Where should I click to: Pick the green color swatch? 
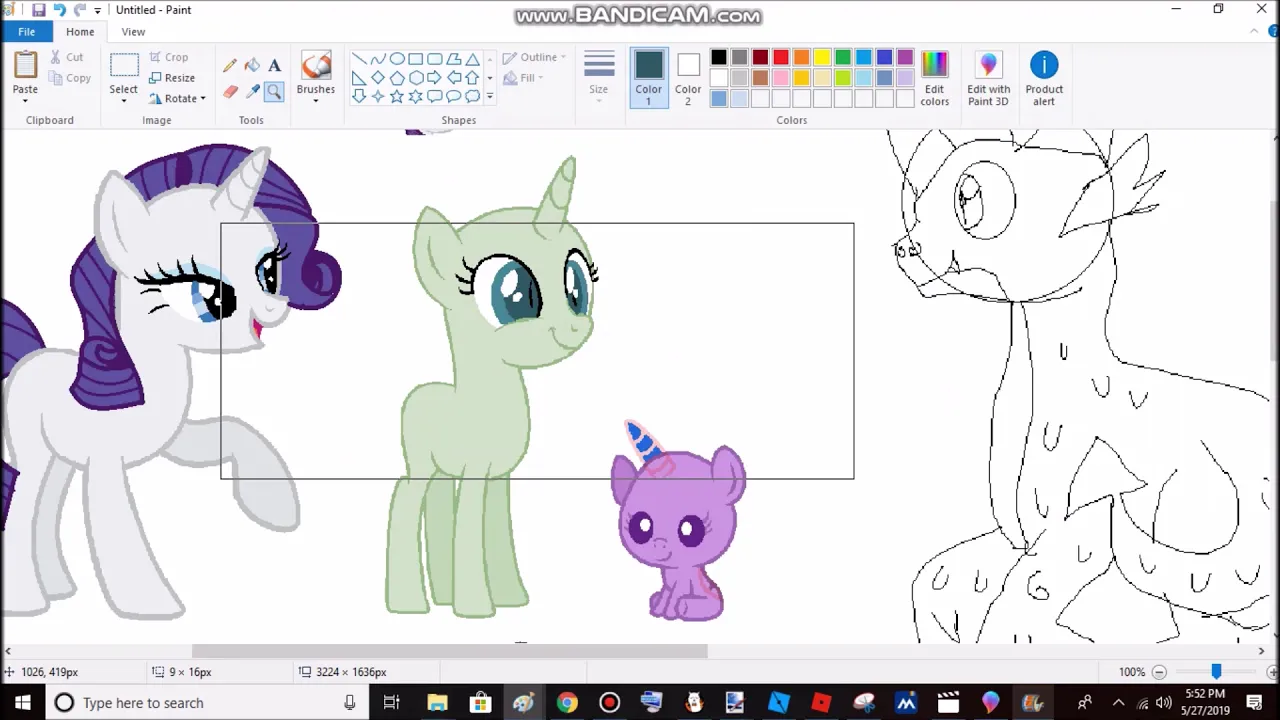click(843, 57)
